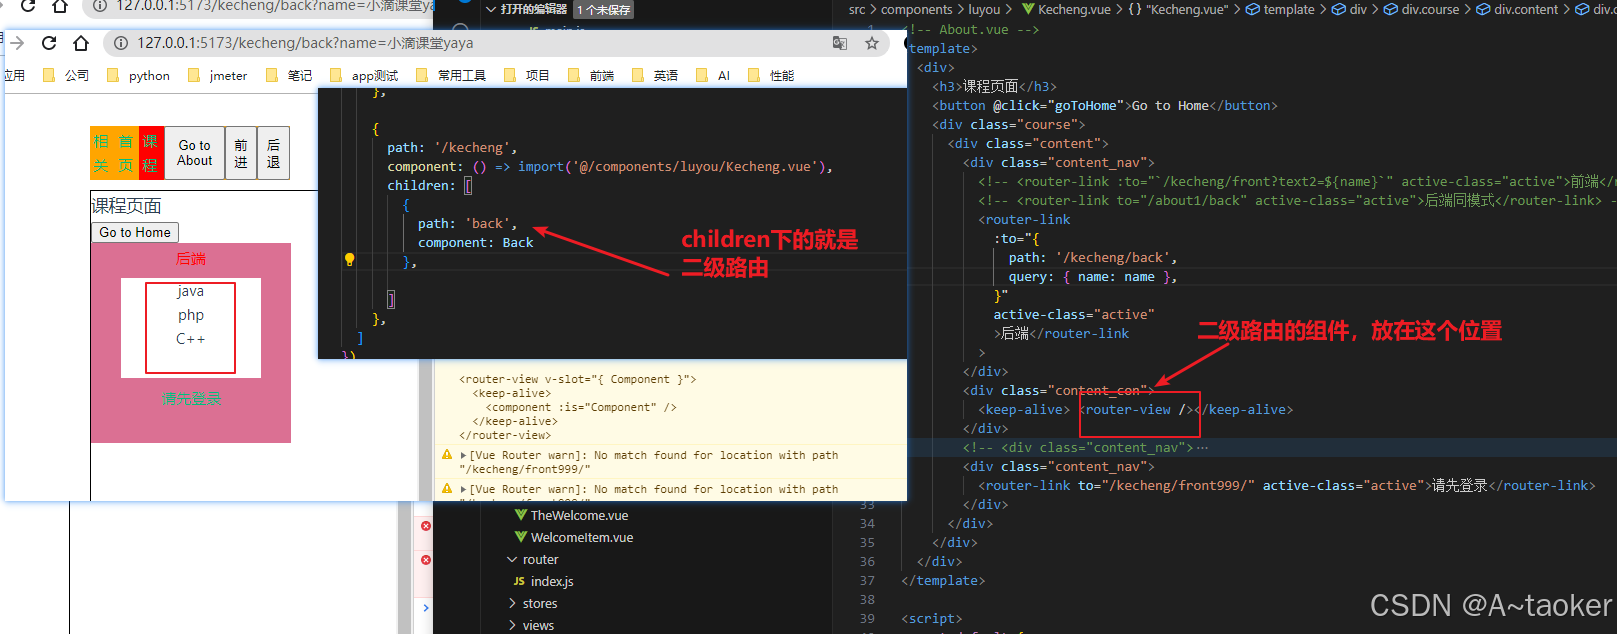Open the app测试 bookmark folder

(364, 75)
